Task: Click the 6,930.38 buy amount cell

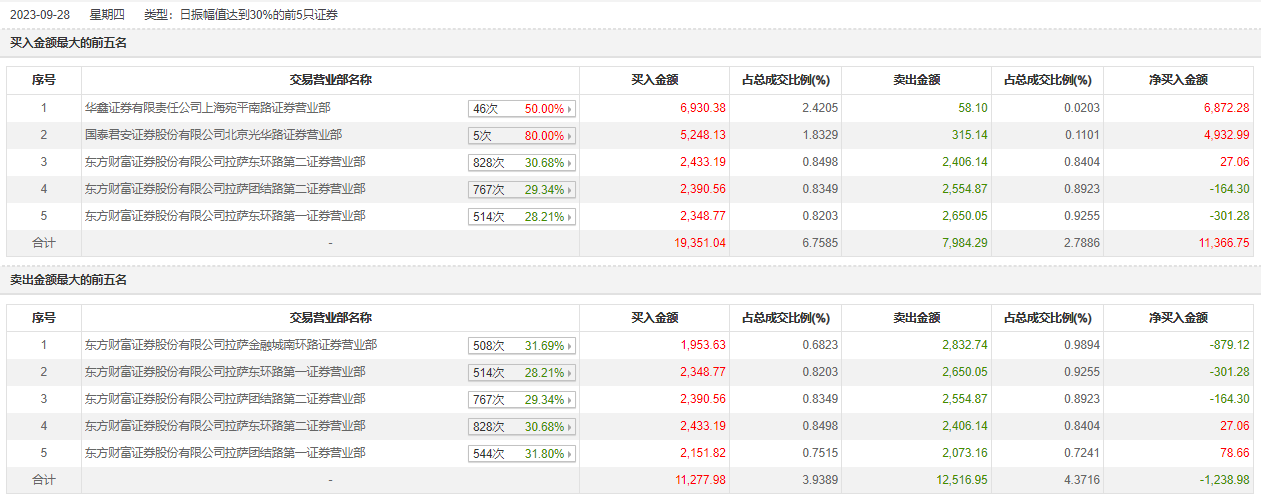Action: (702, 109)
